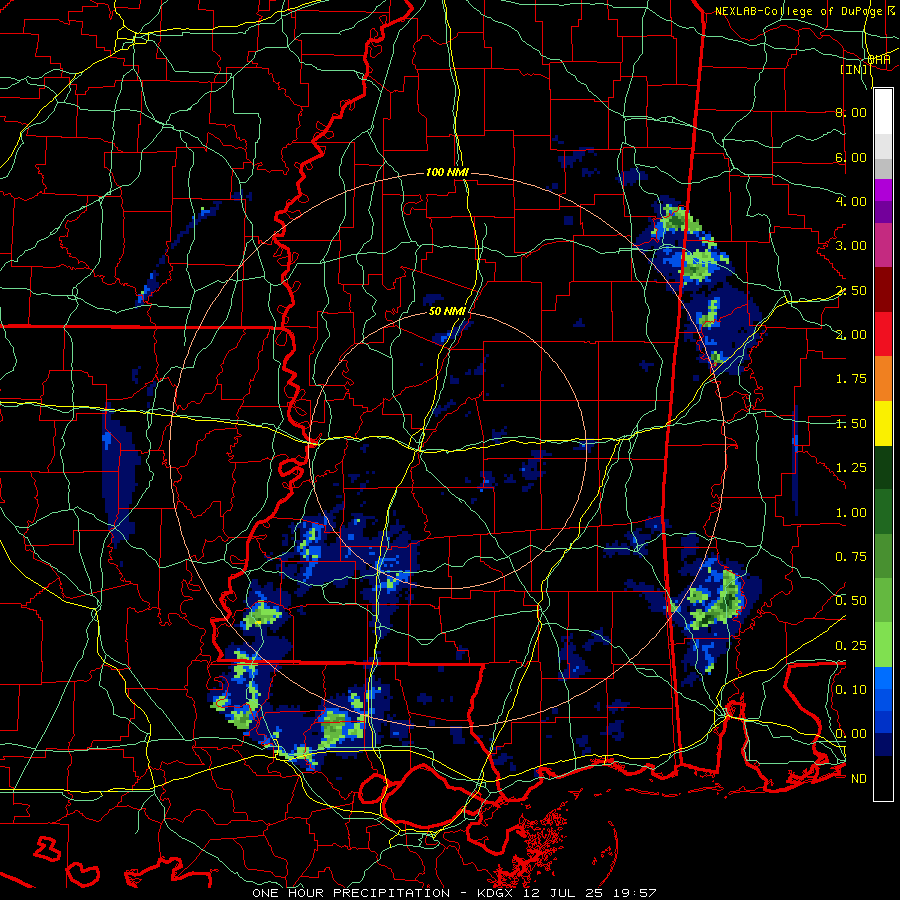Click the 0.10 legend value
Image resolution: width=900 pixels, height=900 pixels.
tap(851, 690)
